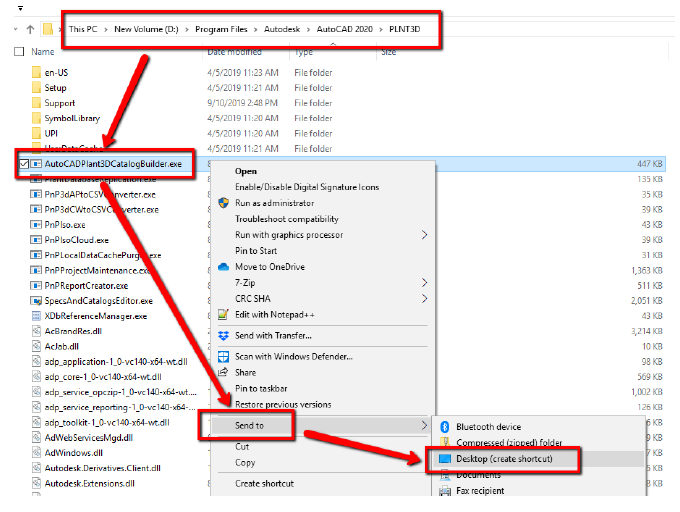Image resolution: width=680 pixels, height=512 pixels.
Task: Click the Notepad++ icon in context menu
Action: coord(223,315)
